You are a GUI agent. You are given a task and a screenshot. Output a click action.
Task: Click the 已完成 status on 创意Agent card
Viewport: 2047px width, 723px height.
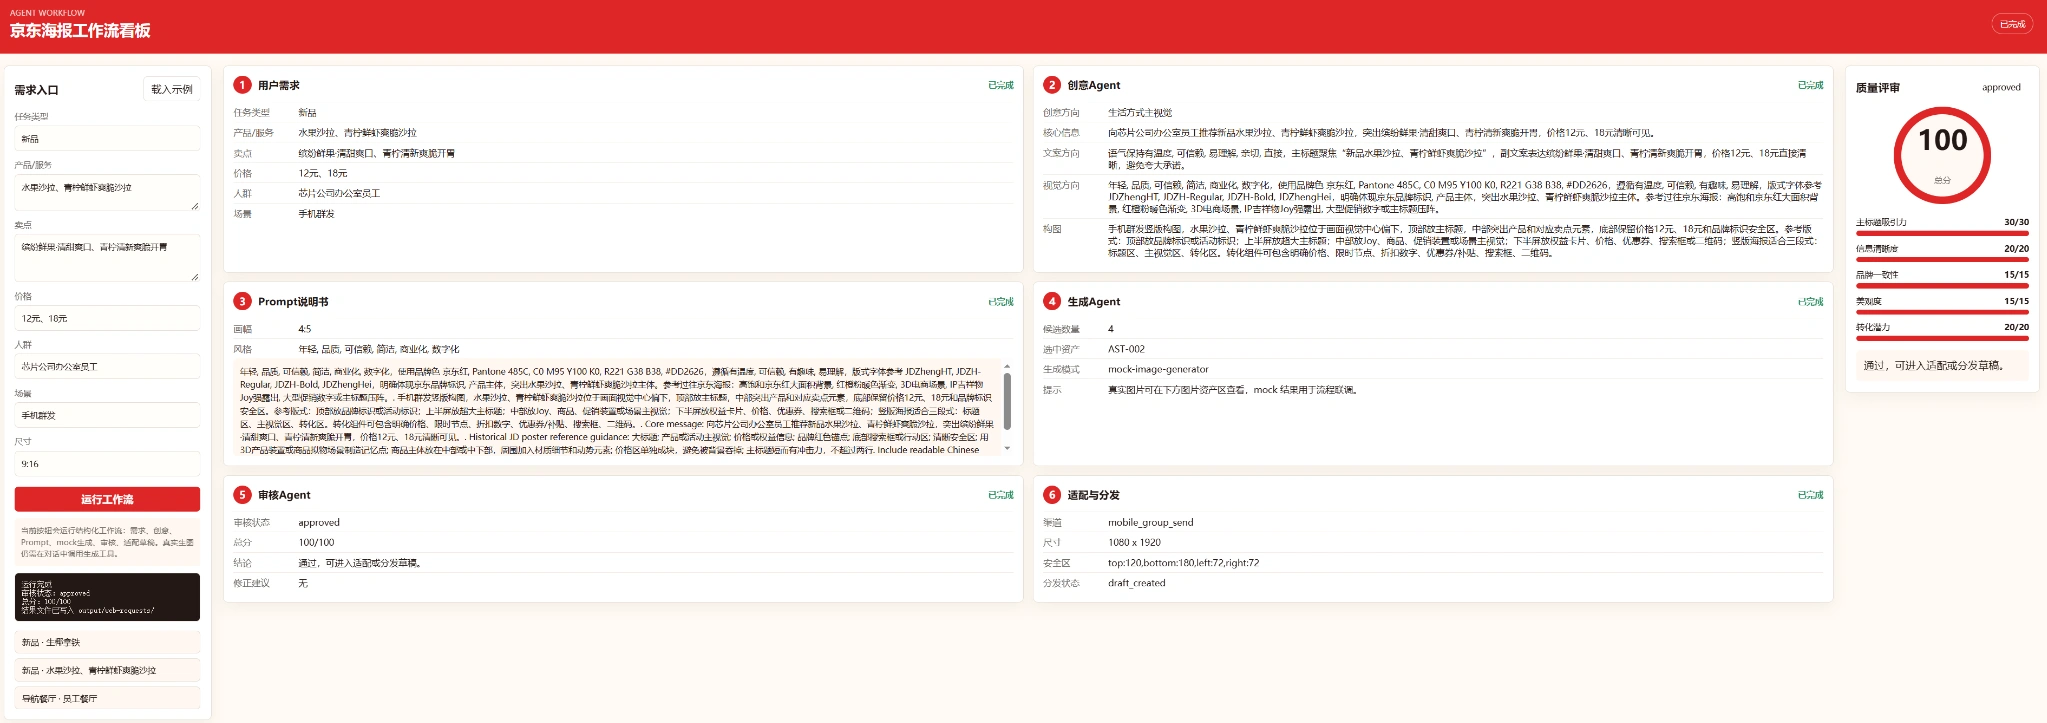point(1810,85)
